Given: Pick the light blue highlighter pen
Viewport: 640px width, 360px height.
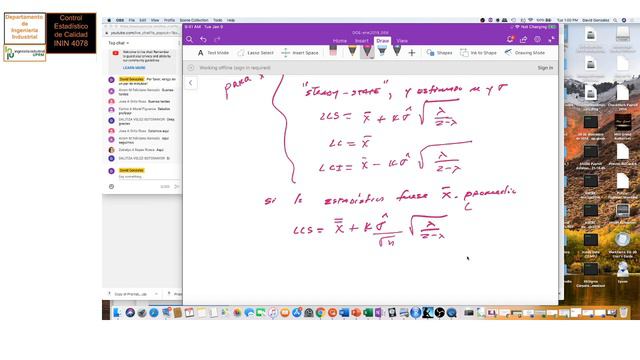Looking at the screenshot, I should tap(382, 51).
